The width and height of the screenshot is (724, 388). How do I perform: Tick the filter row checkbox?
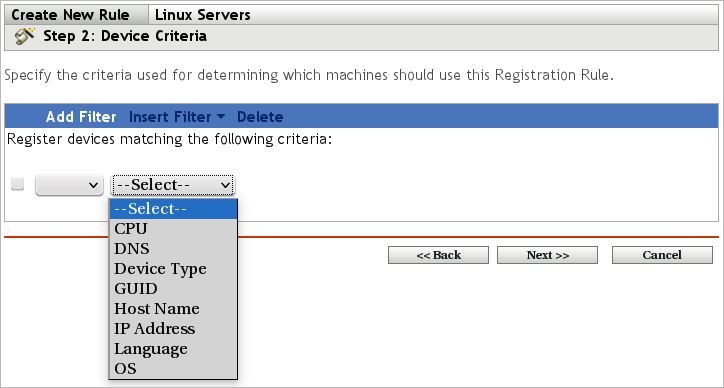(18, 184)
